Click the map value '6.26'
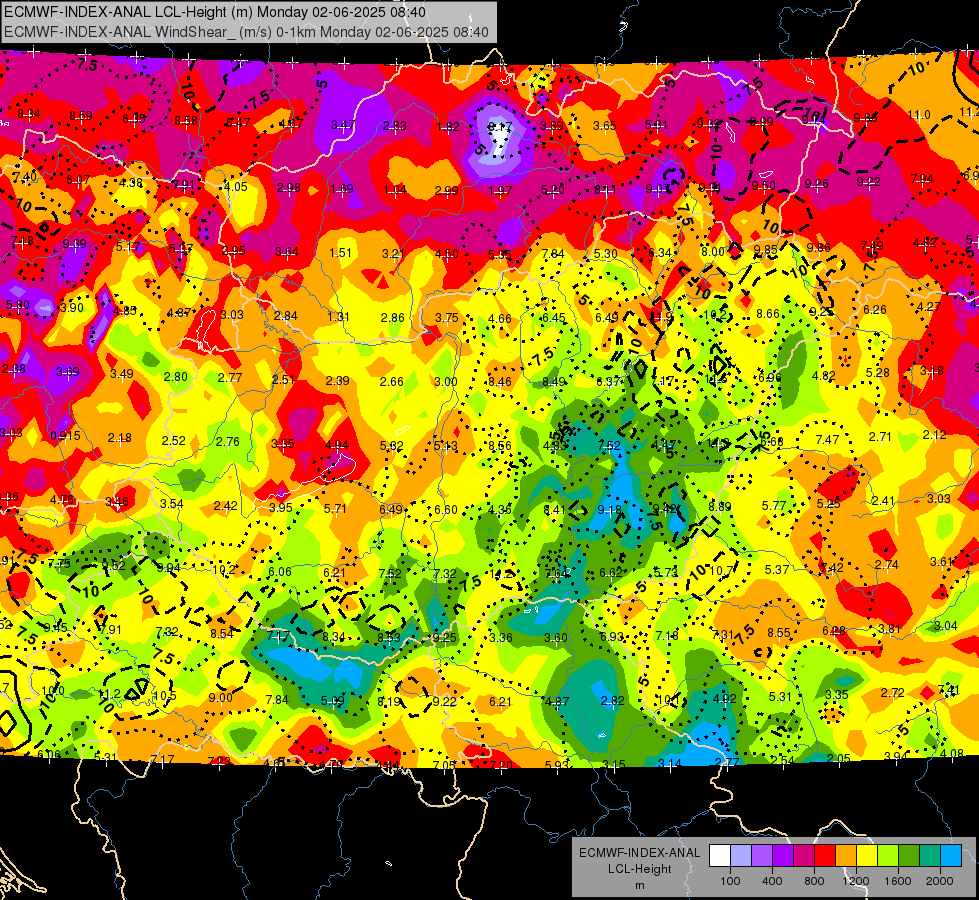The image size is (979, 900). click(x=875, y=310)
